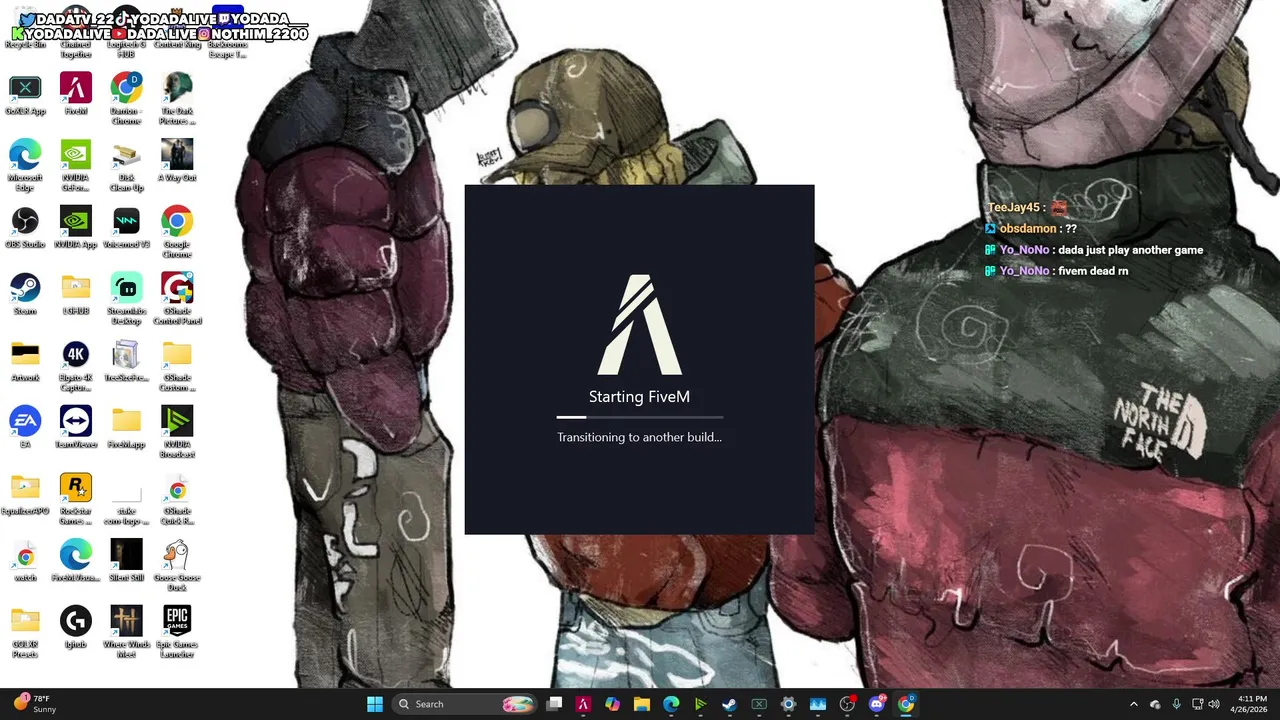Click the FiveM loading progress bar
The width and height of the screenshot is (1280, 720).
(x=640, y=417)
